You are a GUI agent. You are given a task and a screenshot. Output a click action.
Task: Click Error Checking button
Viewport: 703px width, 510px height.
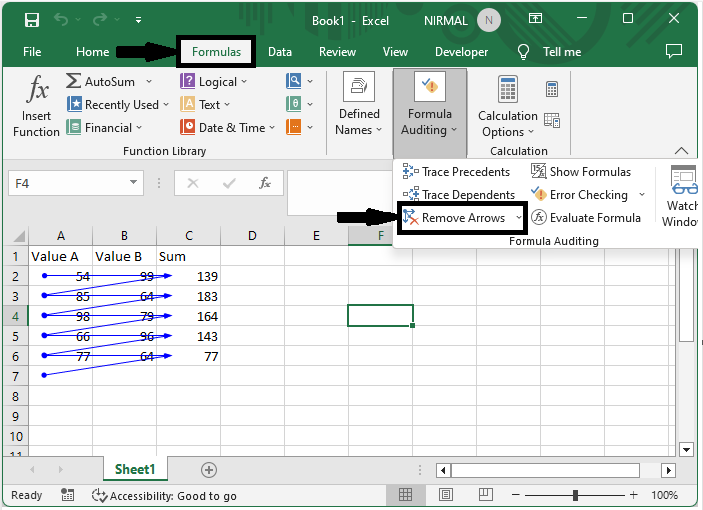point(580,194)
